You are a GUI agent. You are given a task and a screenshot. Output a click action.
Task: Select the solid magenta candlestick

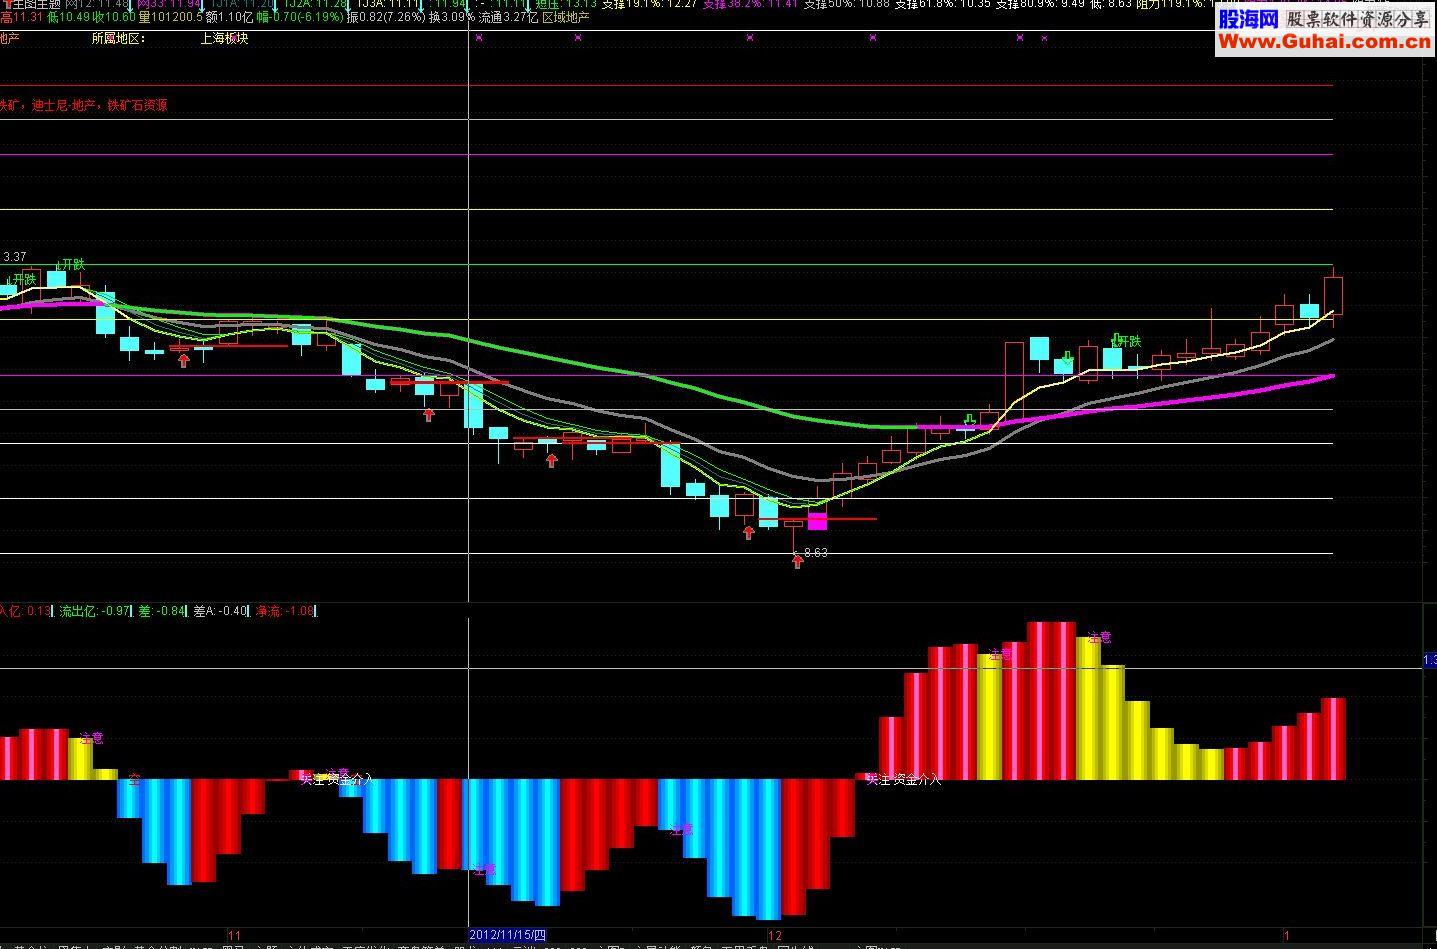(x=818, y=521)
